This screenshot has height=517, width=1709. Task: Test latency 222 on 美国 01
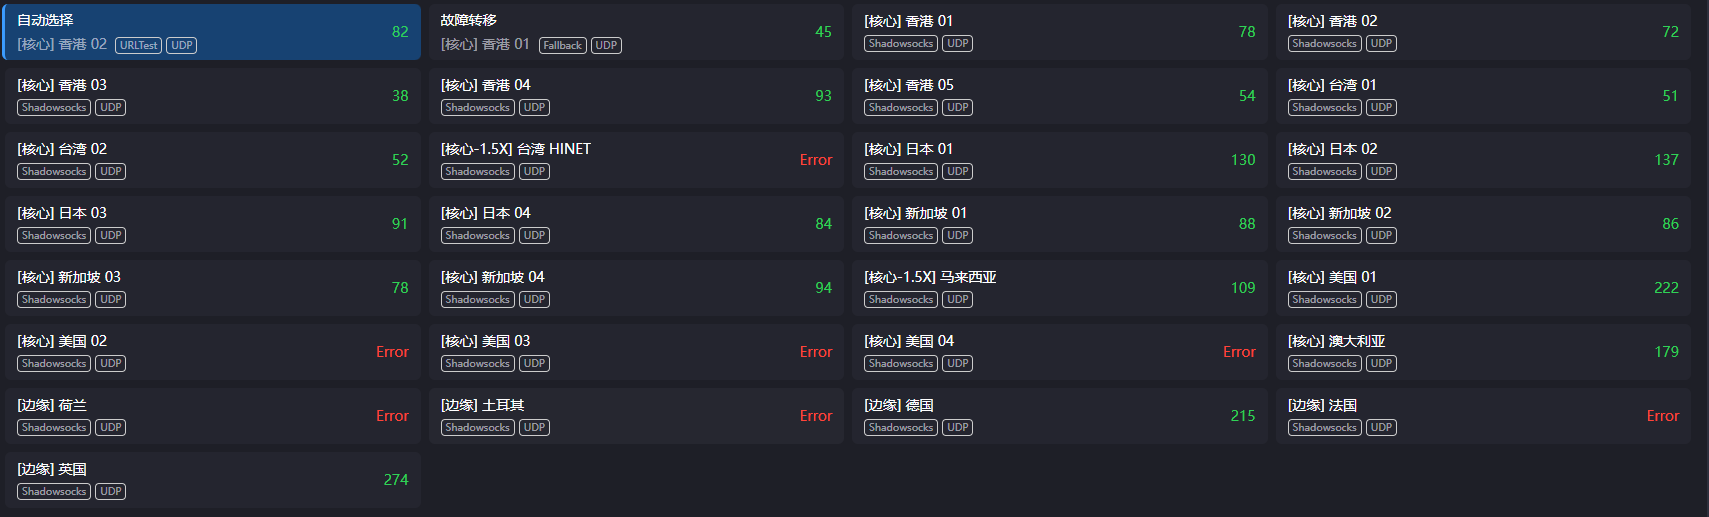[1666, 288]
